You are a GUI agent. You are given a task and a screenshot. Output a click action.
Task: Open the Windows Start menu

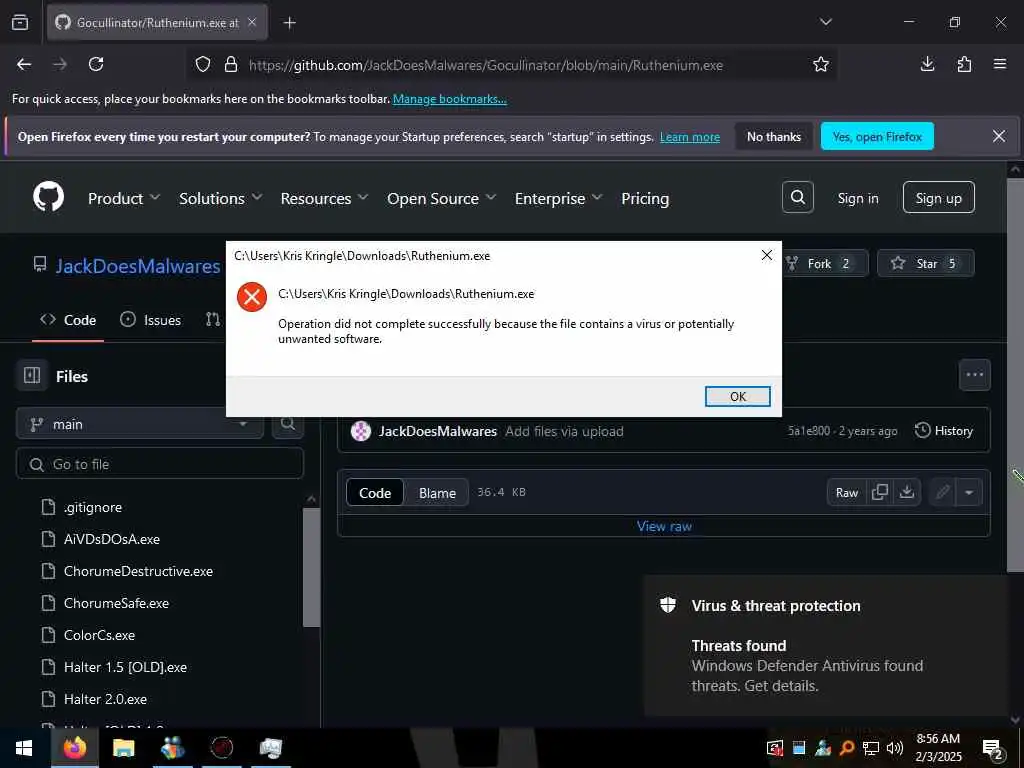click(x=24, y=748)
